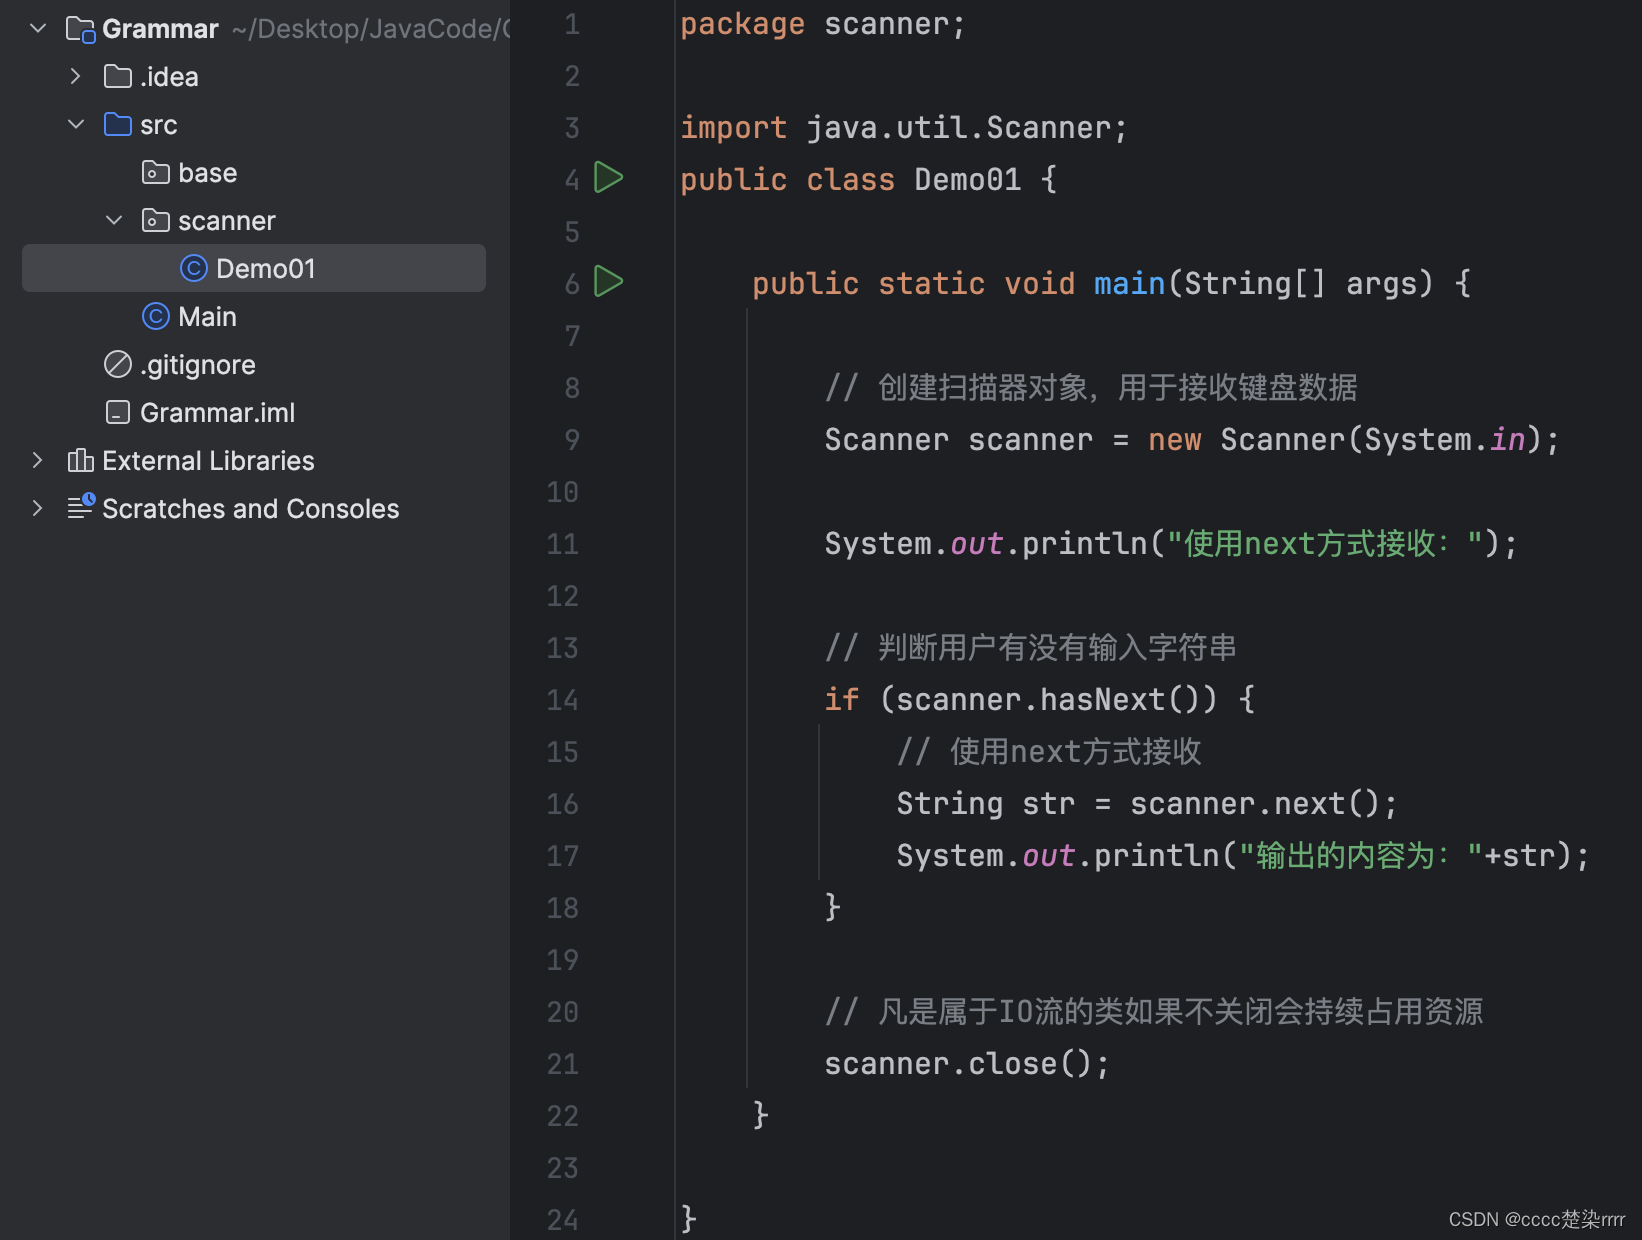
Task: Run main method via gutter icon
Action: click(x=608, y=282)
